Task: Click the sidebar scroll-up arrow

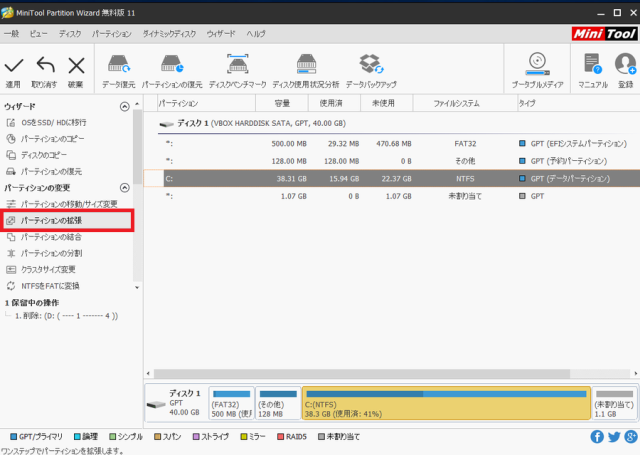Action: [137, 104]
